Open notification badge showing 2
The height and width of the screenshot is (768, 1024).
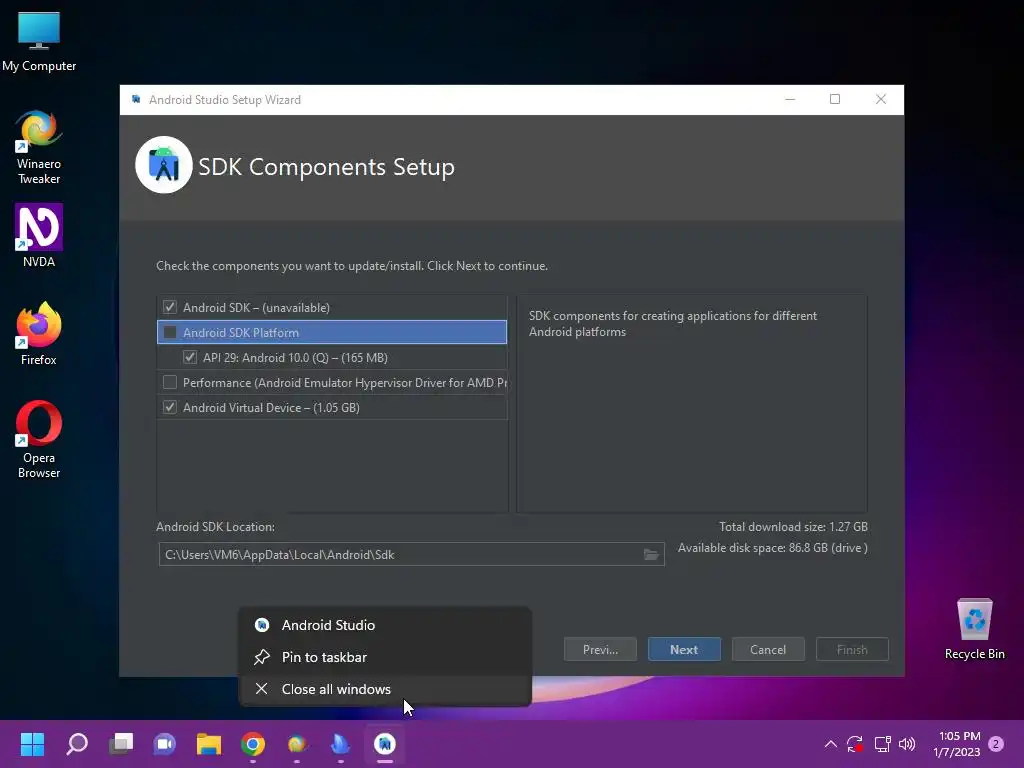click(996, 744)
